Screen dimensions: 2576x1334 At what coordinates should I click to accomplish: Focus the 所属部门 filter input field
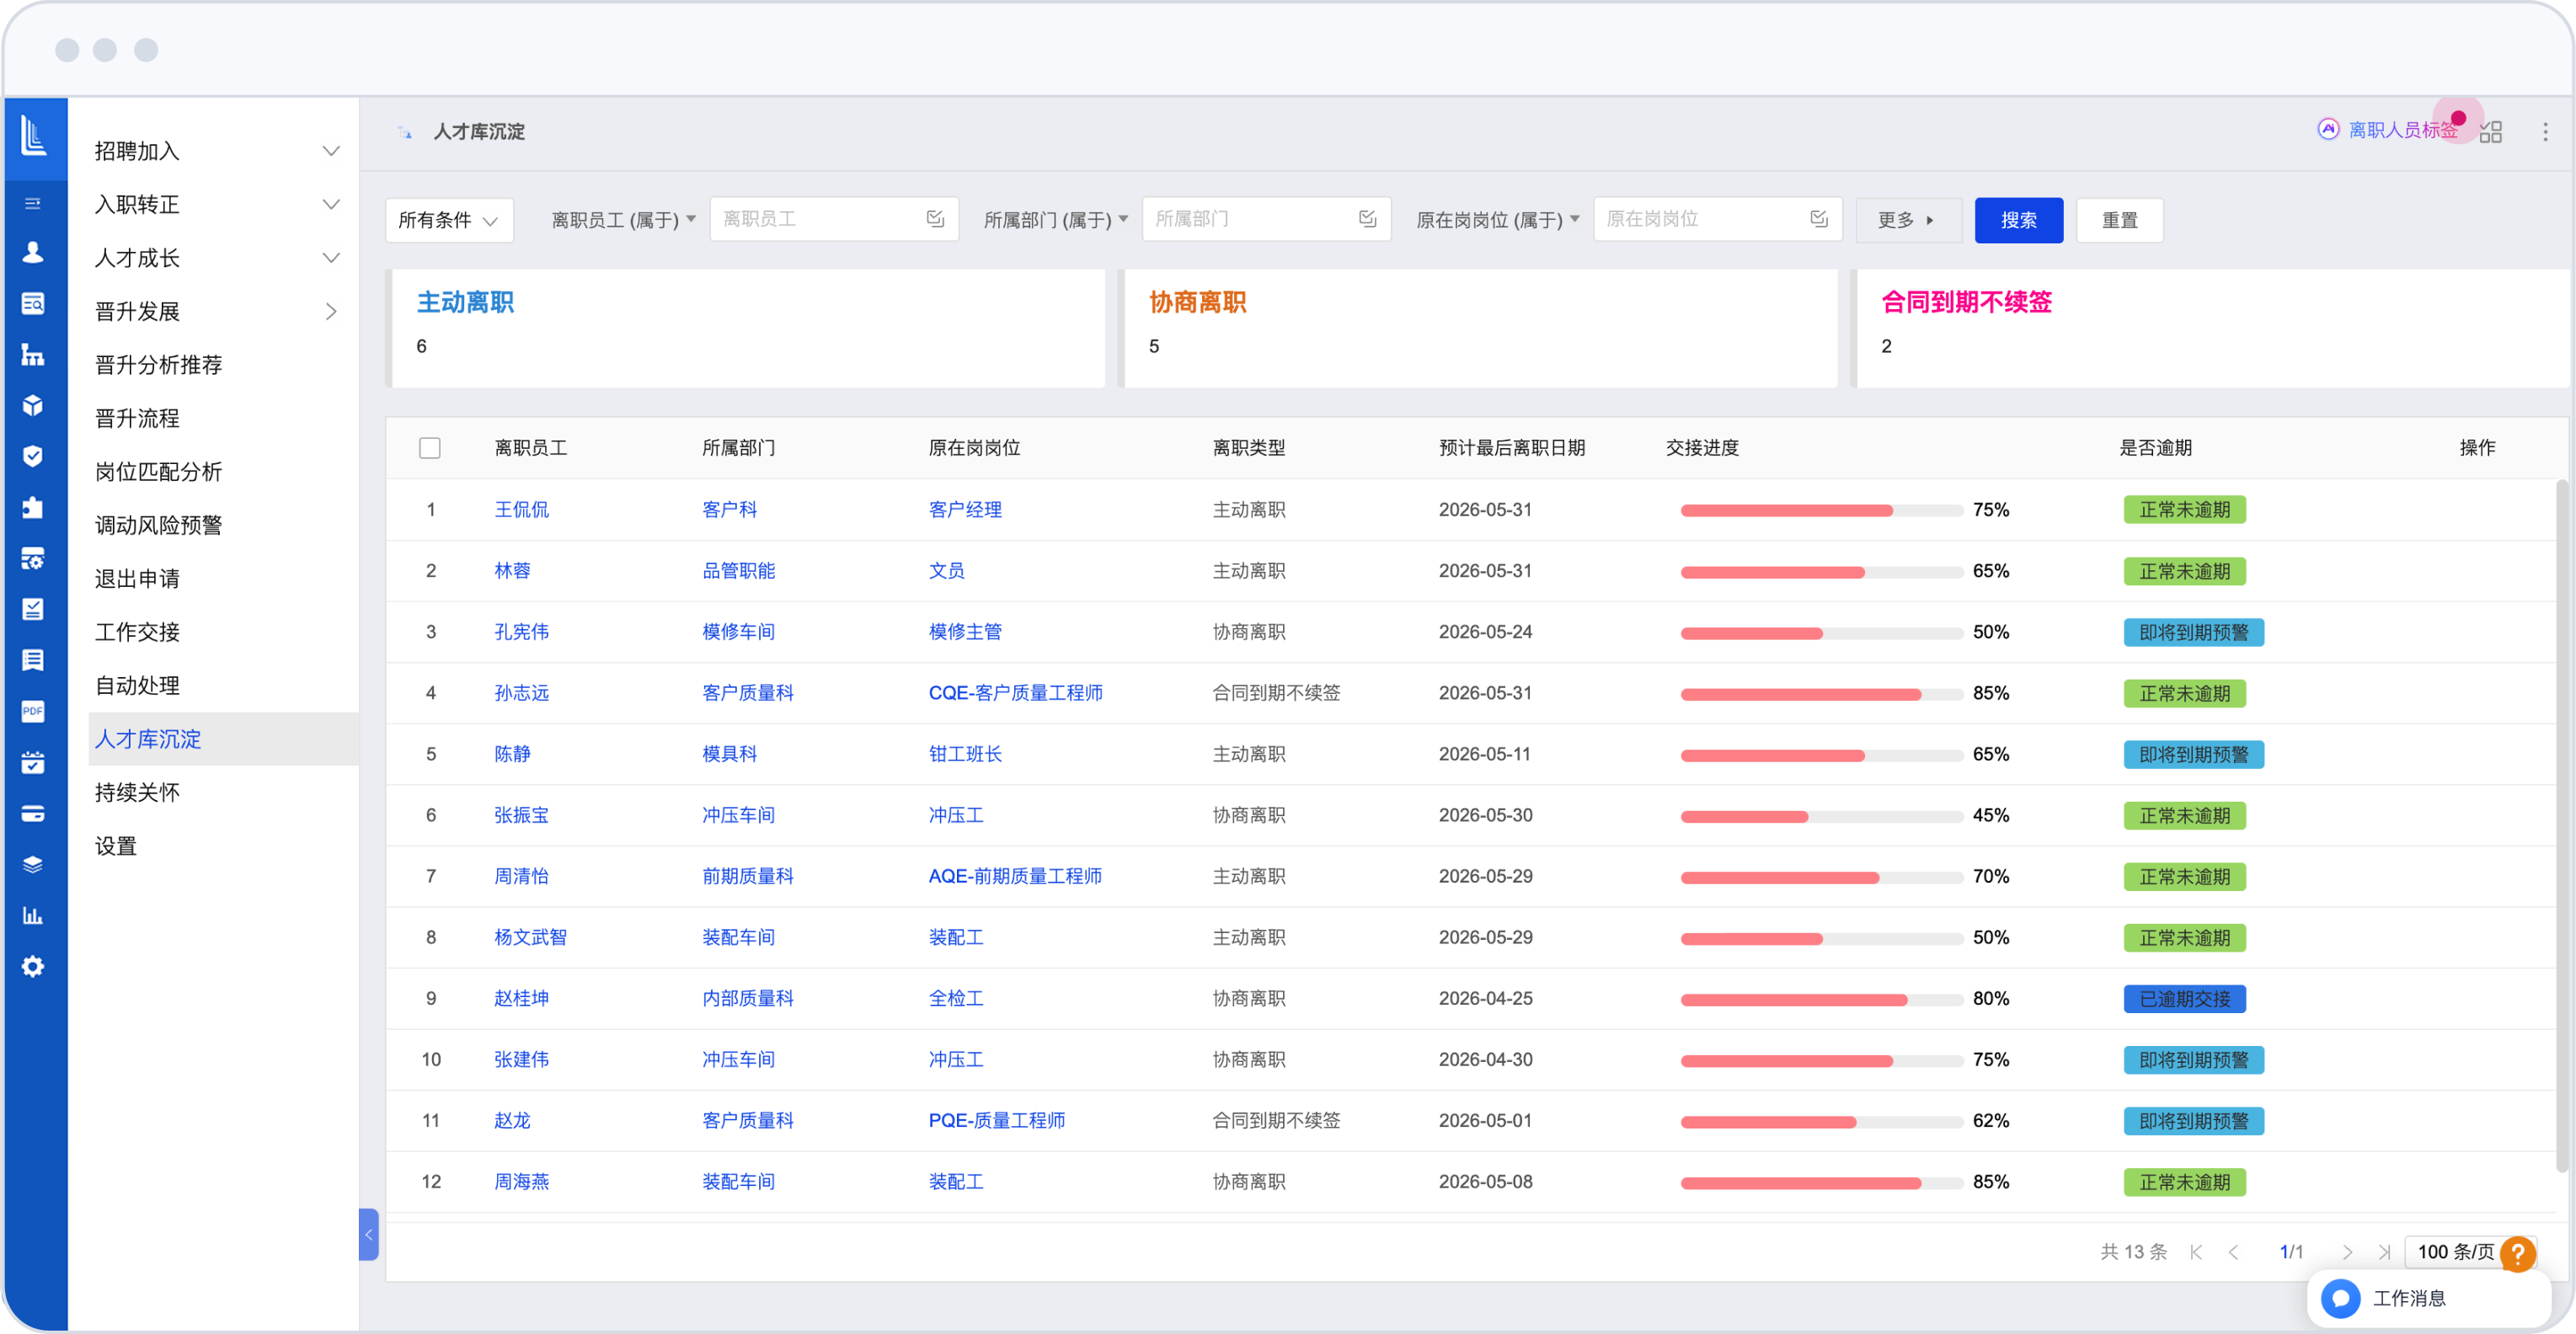coord(1266,219)
